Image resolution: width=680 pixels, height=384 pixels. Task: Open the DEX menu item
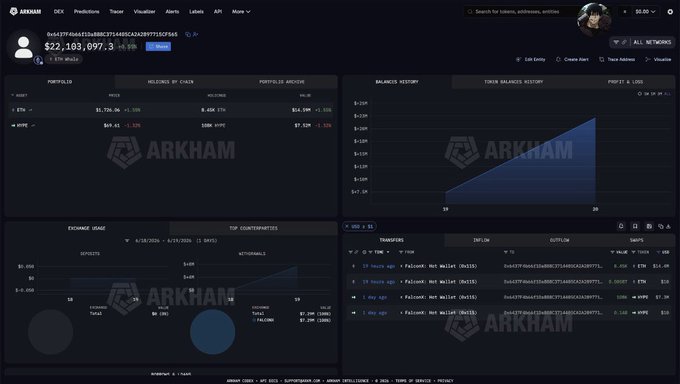[59, 12]
